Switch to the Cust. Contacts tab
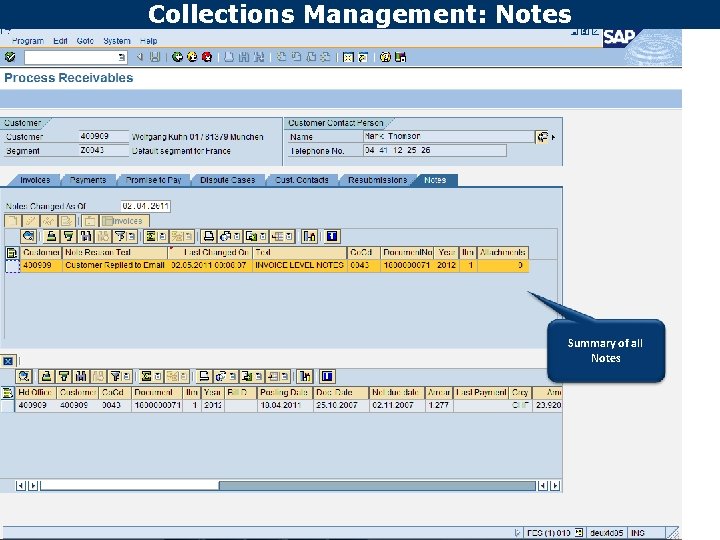Image resolution: width=720 pixels, height=540 pixels. click(x=302, y=180)
